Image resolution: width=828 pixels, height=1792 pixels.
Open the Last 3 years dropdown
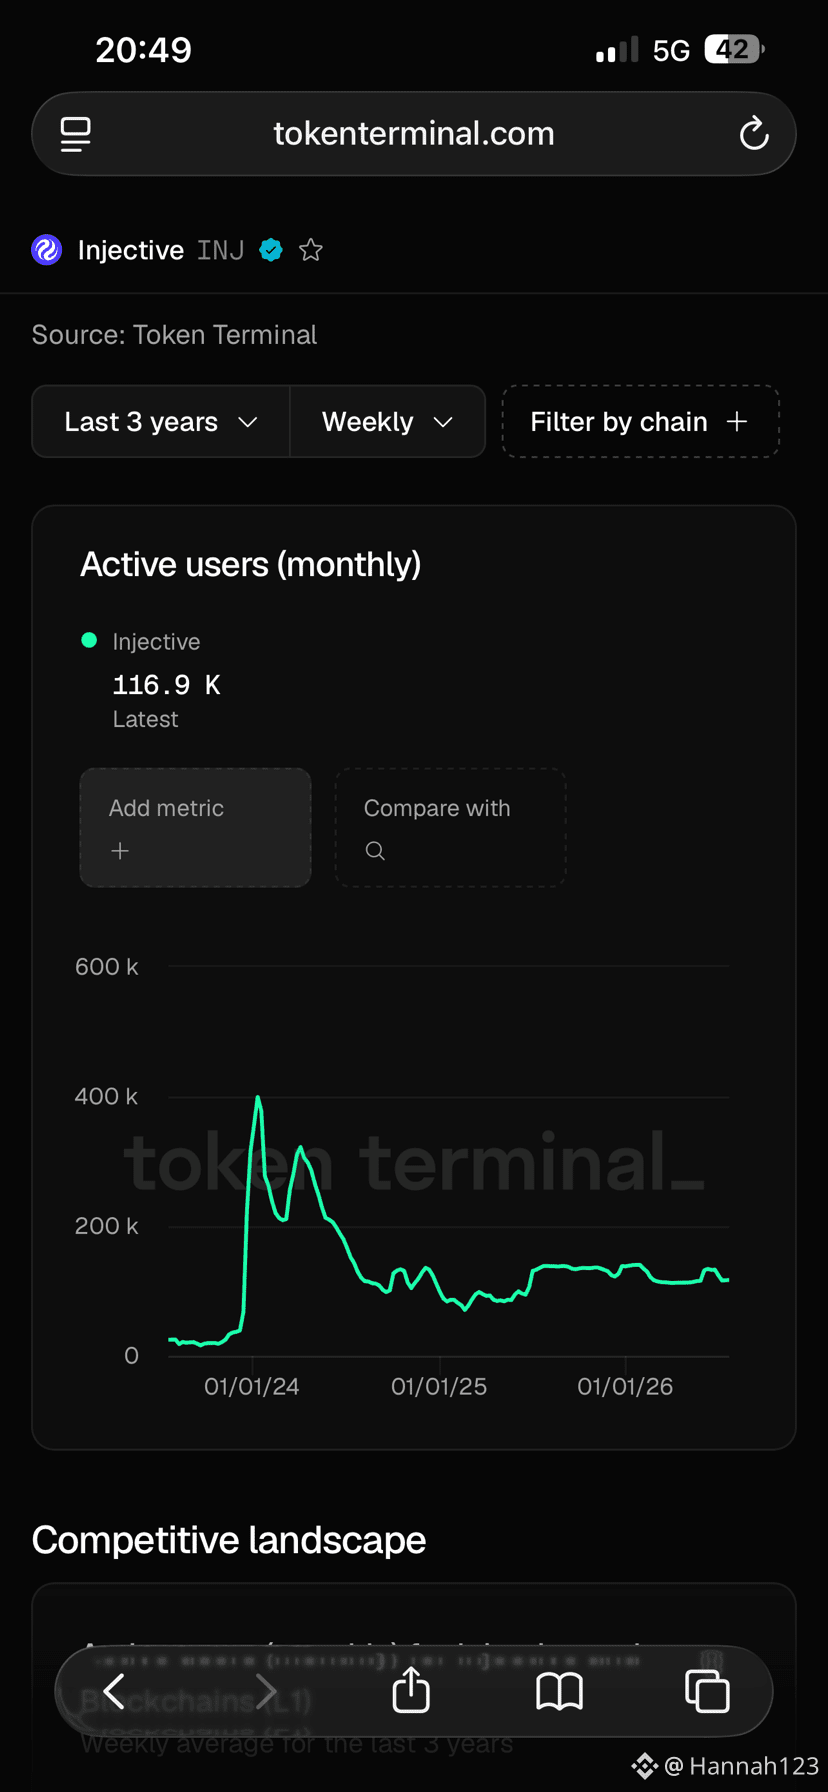click(x=161, y=422)
